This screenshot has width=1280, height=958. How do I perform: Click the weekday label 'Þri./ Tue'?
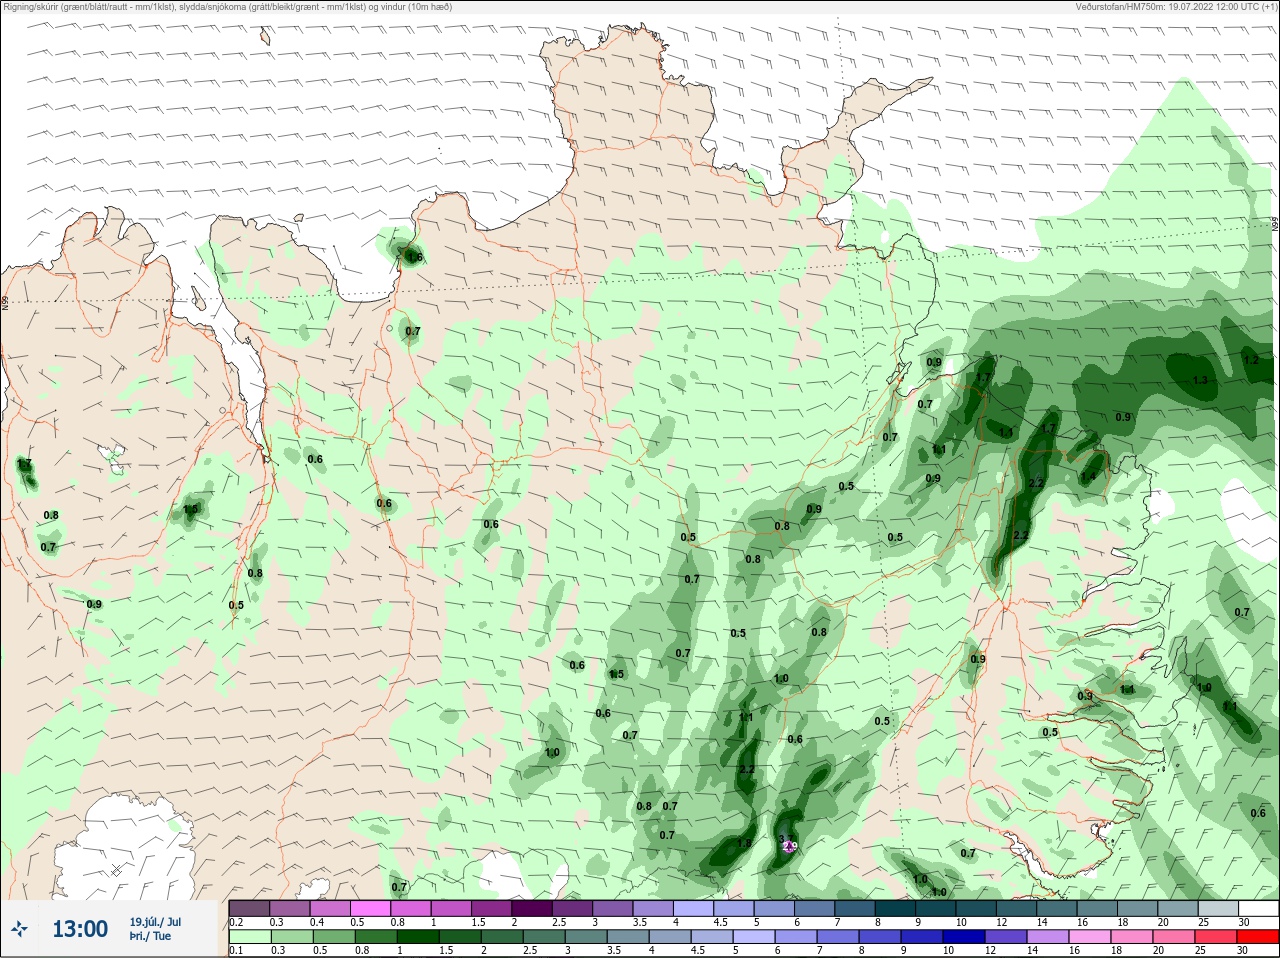pos(150,936)
